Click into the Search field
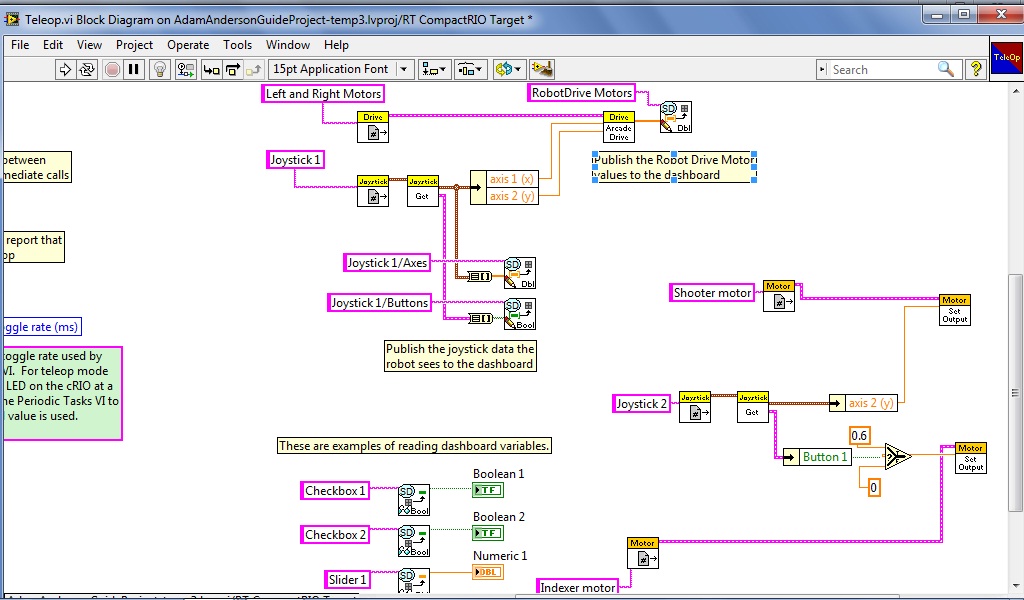Image resolution: width=1024 pixels, height=600 pixels. (882, 70)
